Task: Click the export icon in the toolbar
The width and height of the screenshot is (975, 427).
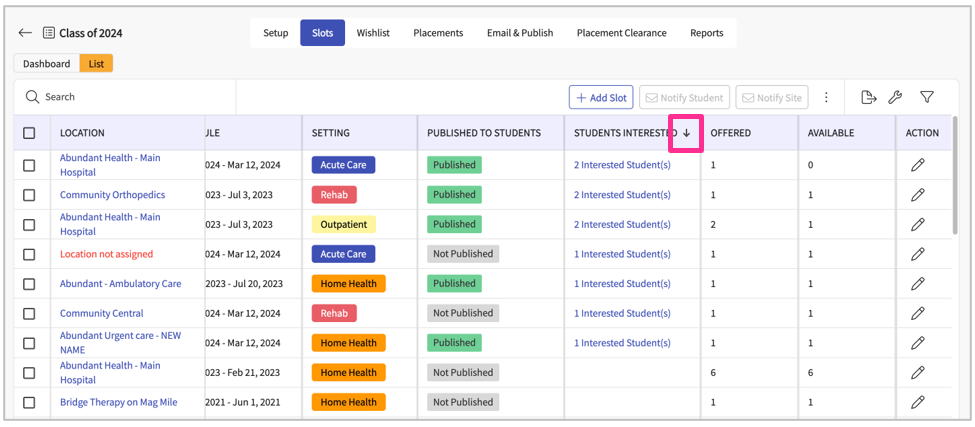Action: [868, 97]
